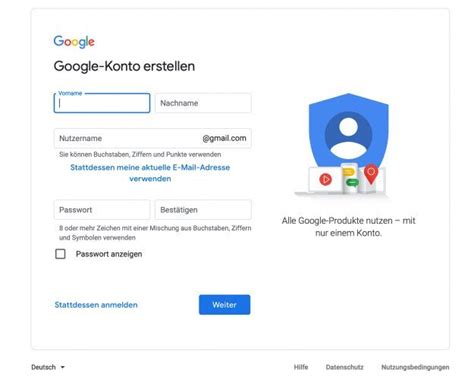
Task: Click the Google logo
Action: [74, 42]
